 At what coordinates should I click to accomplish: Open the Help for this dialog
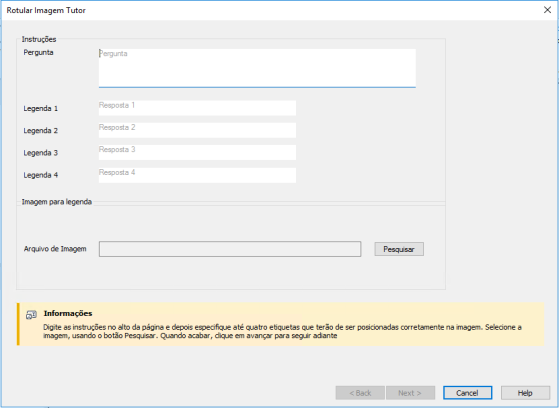(525, 393)
